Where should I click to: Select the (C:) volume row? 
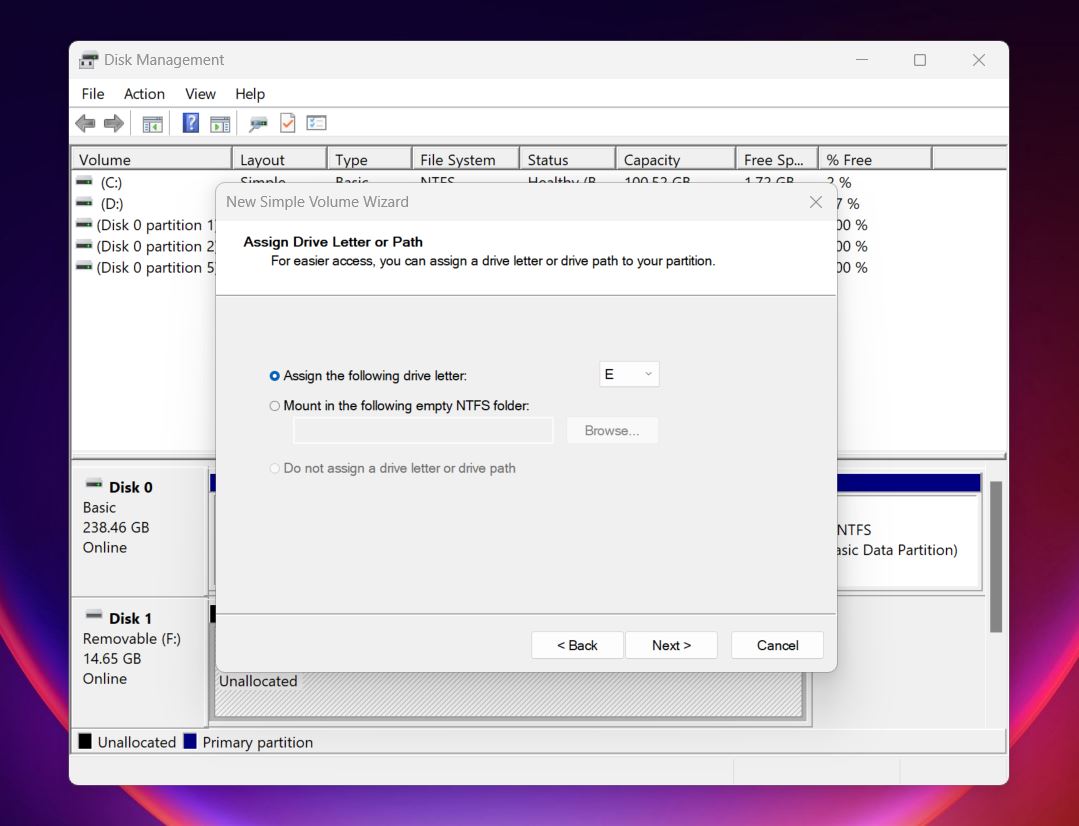click(111, 182)
